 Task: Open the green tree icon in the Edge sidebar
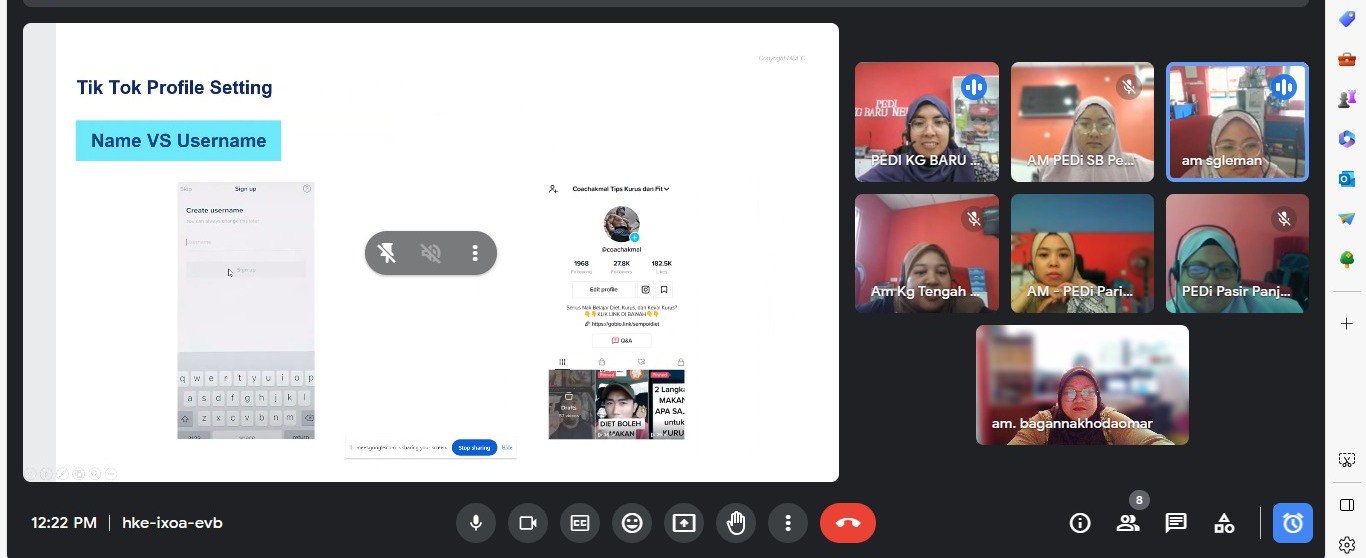coord(1346,259)
